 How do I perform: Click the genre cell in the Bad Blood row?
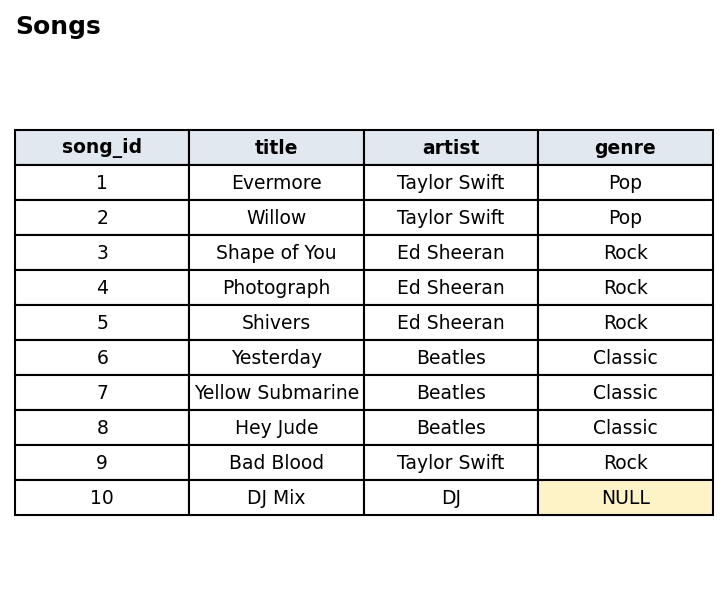point(625,463)
